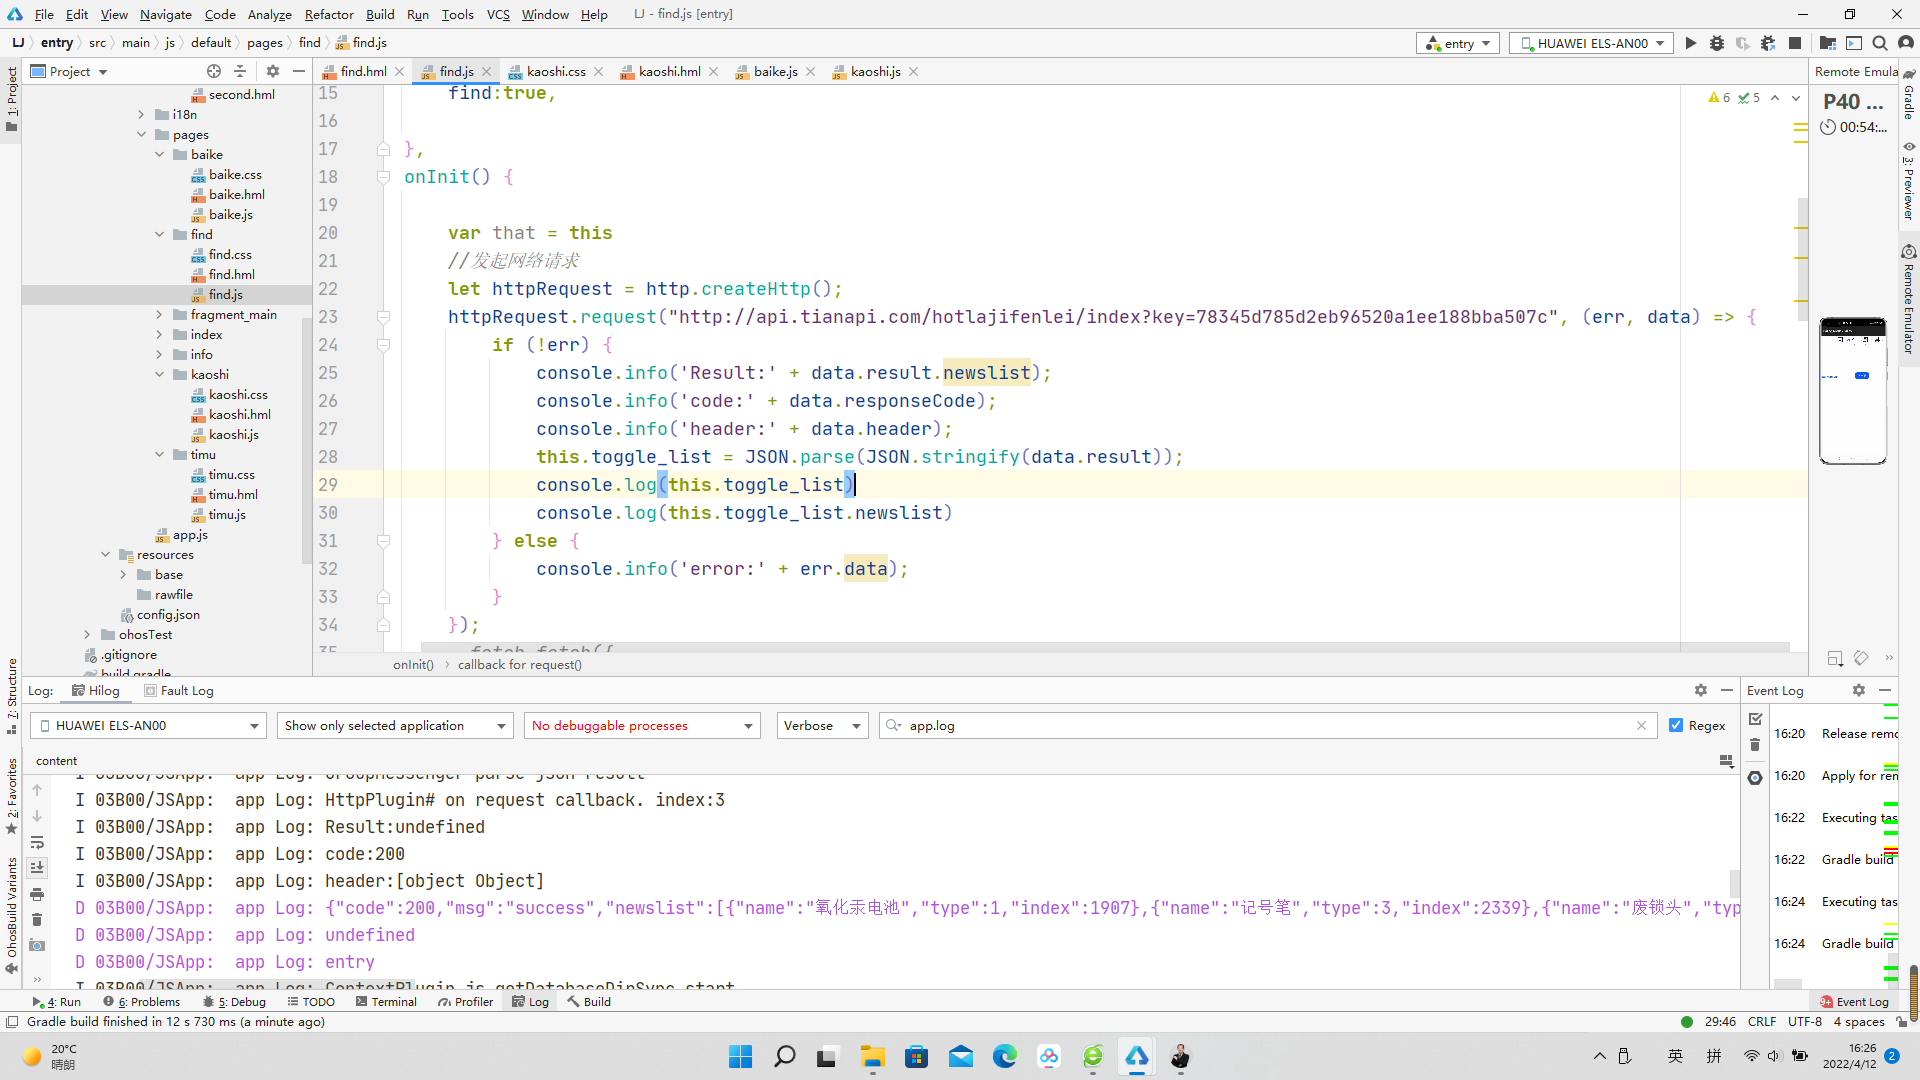Start debugging with the bug icon

point(1717,43)
